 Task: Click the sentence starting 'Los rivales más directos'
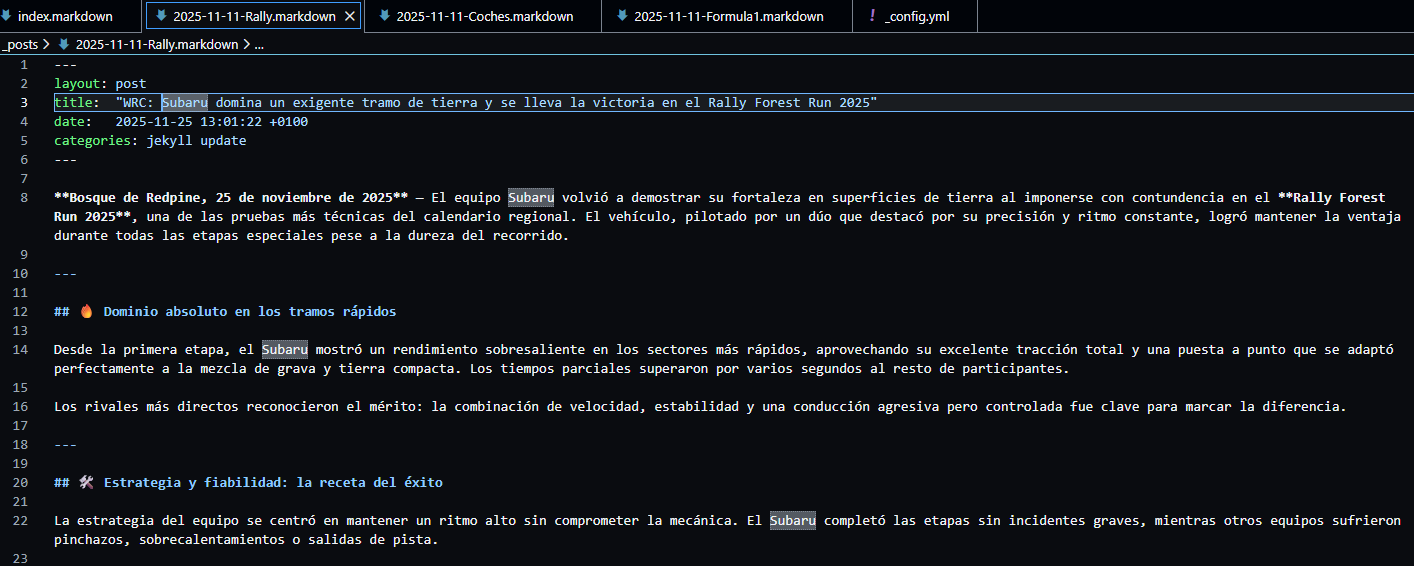pyautogui.click(x=700, y=406)
